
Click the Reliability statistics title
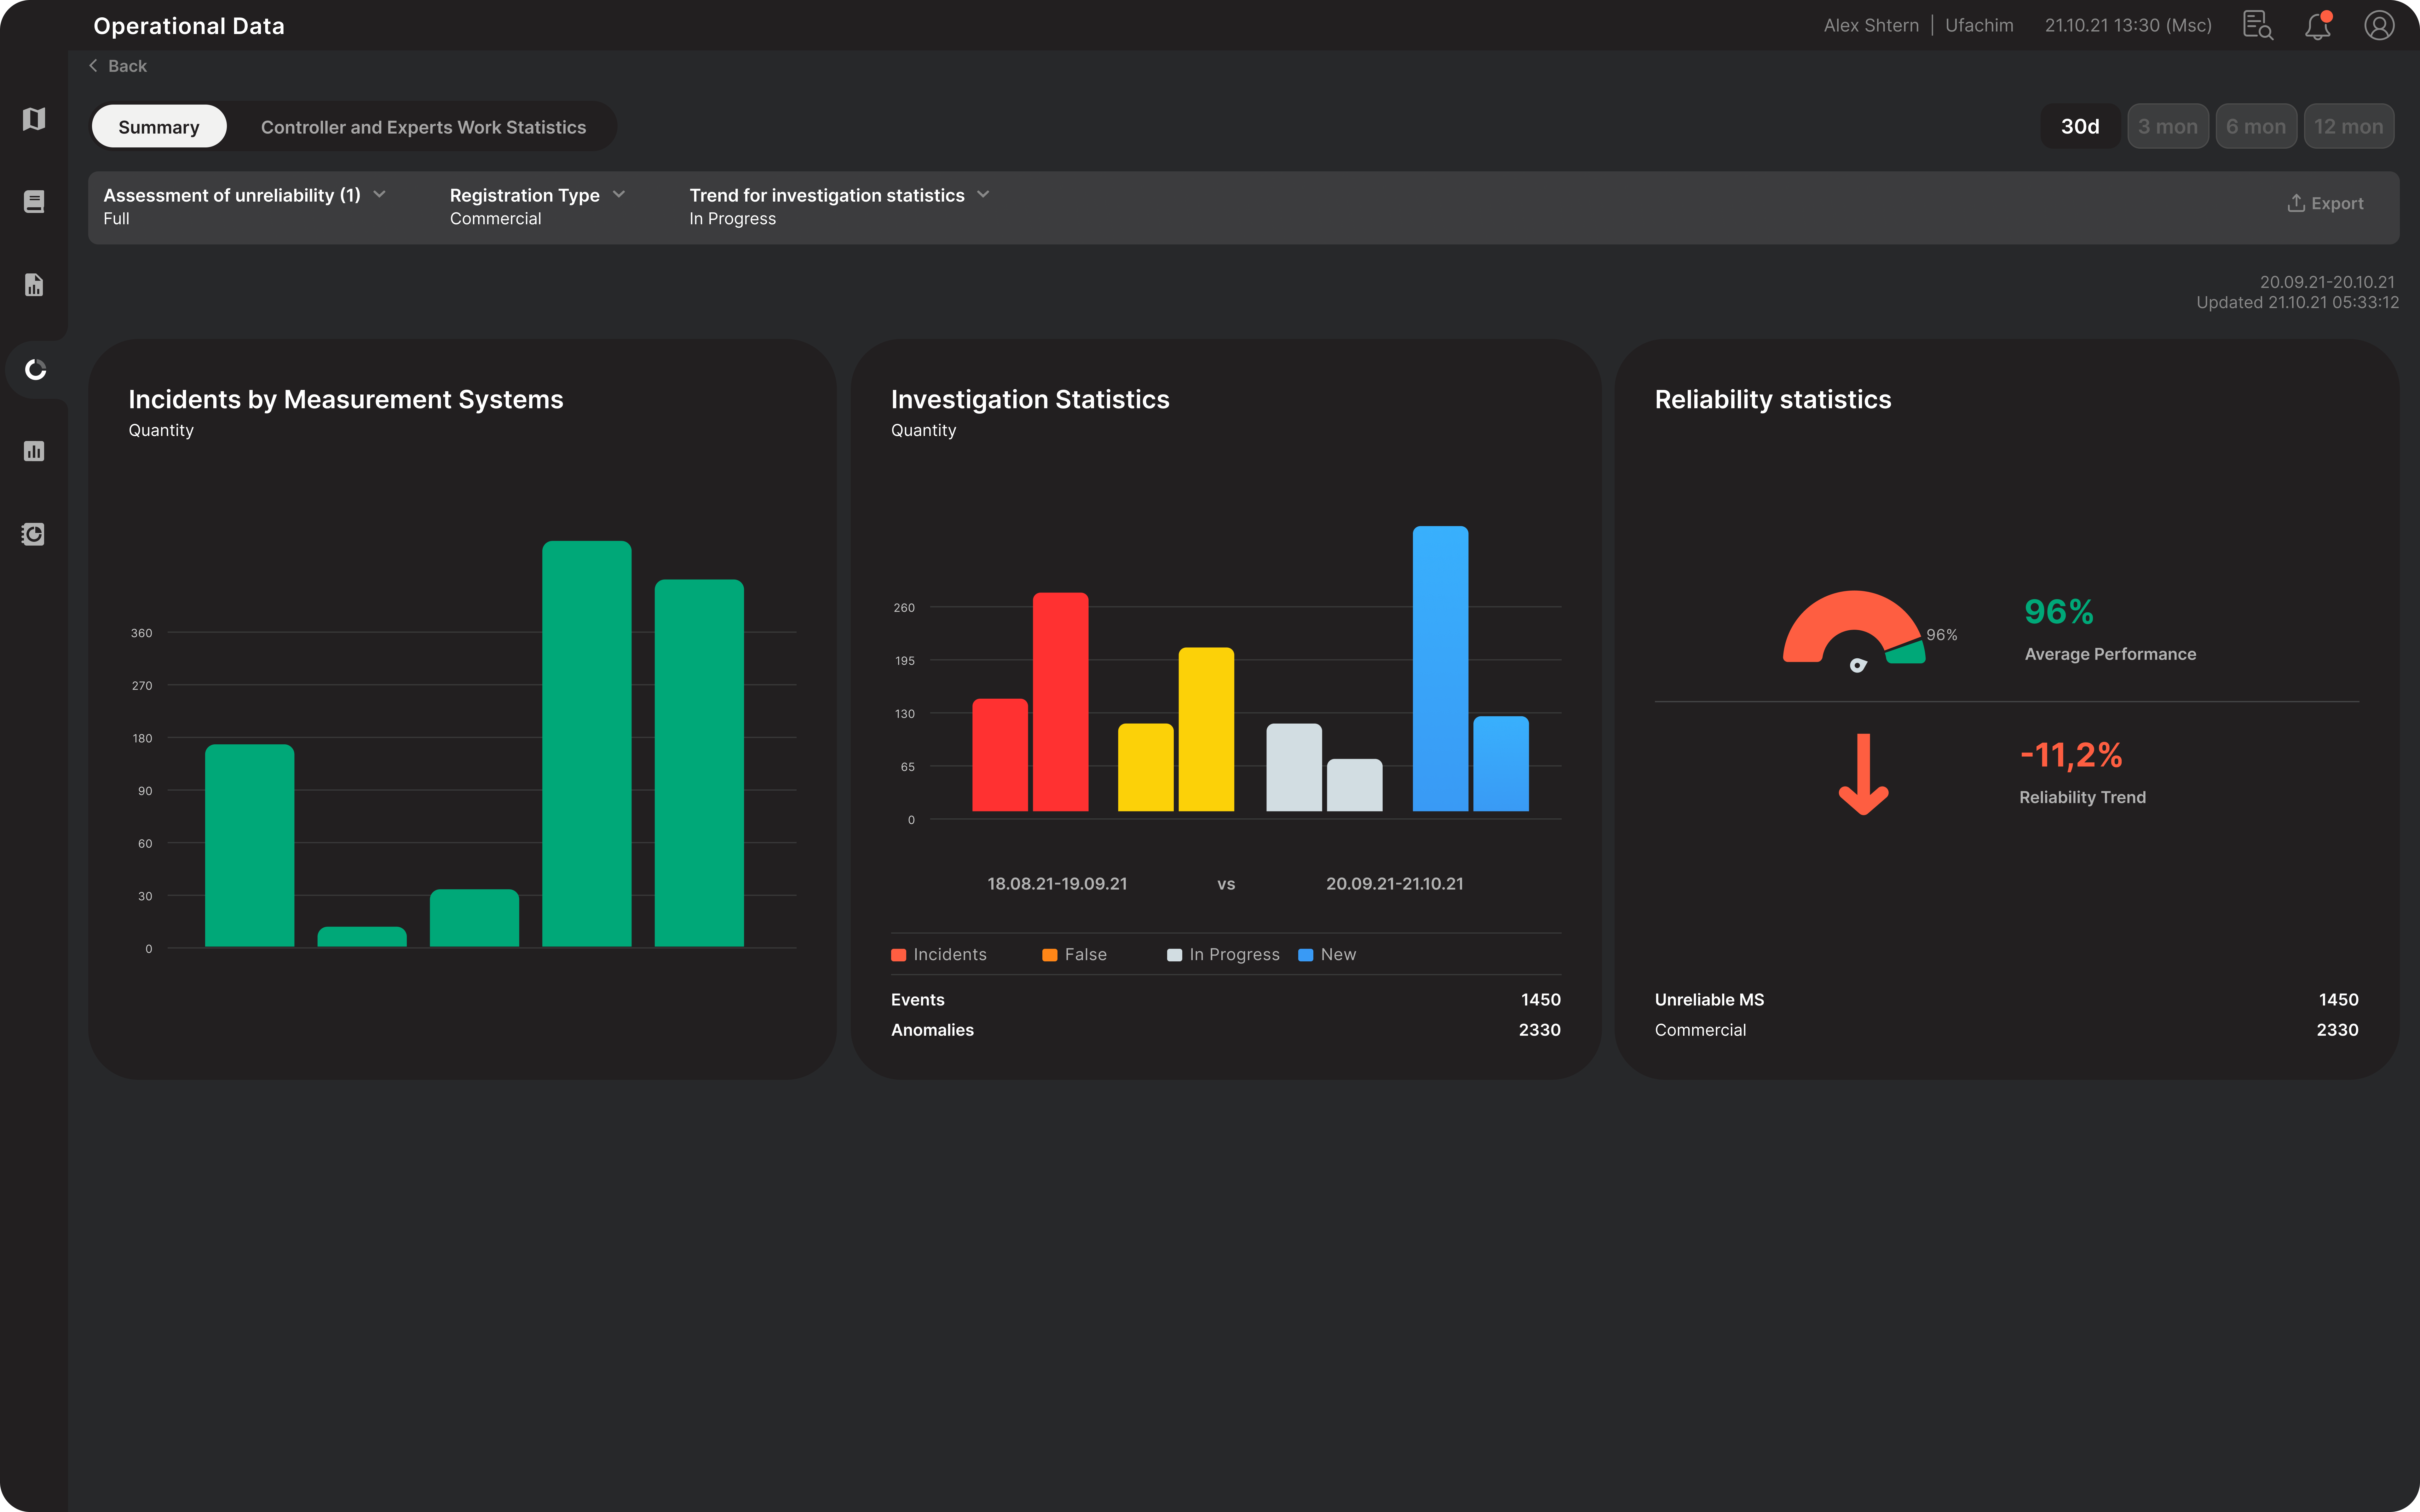pos(1773,400)
